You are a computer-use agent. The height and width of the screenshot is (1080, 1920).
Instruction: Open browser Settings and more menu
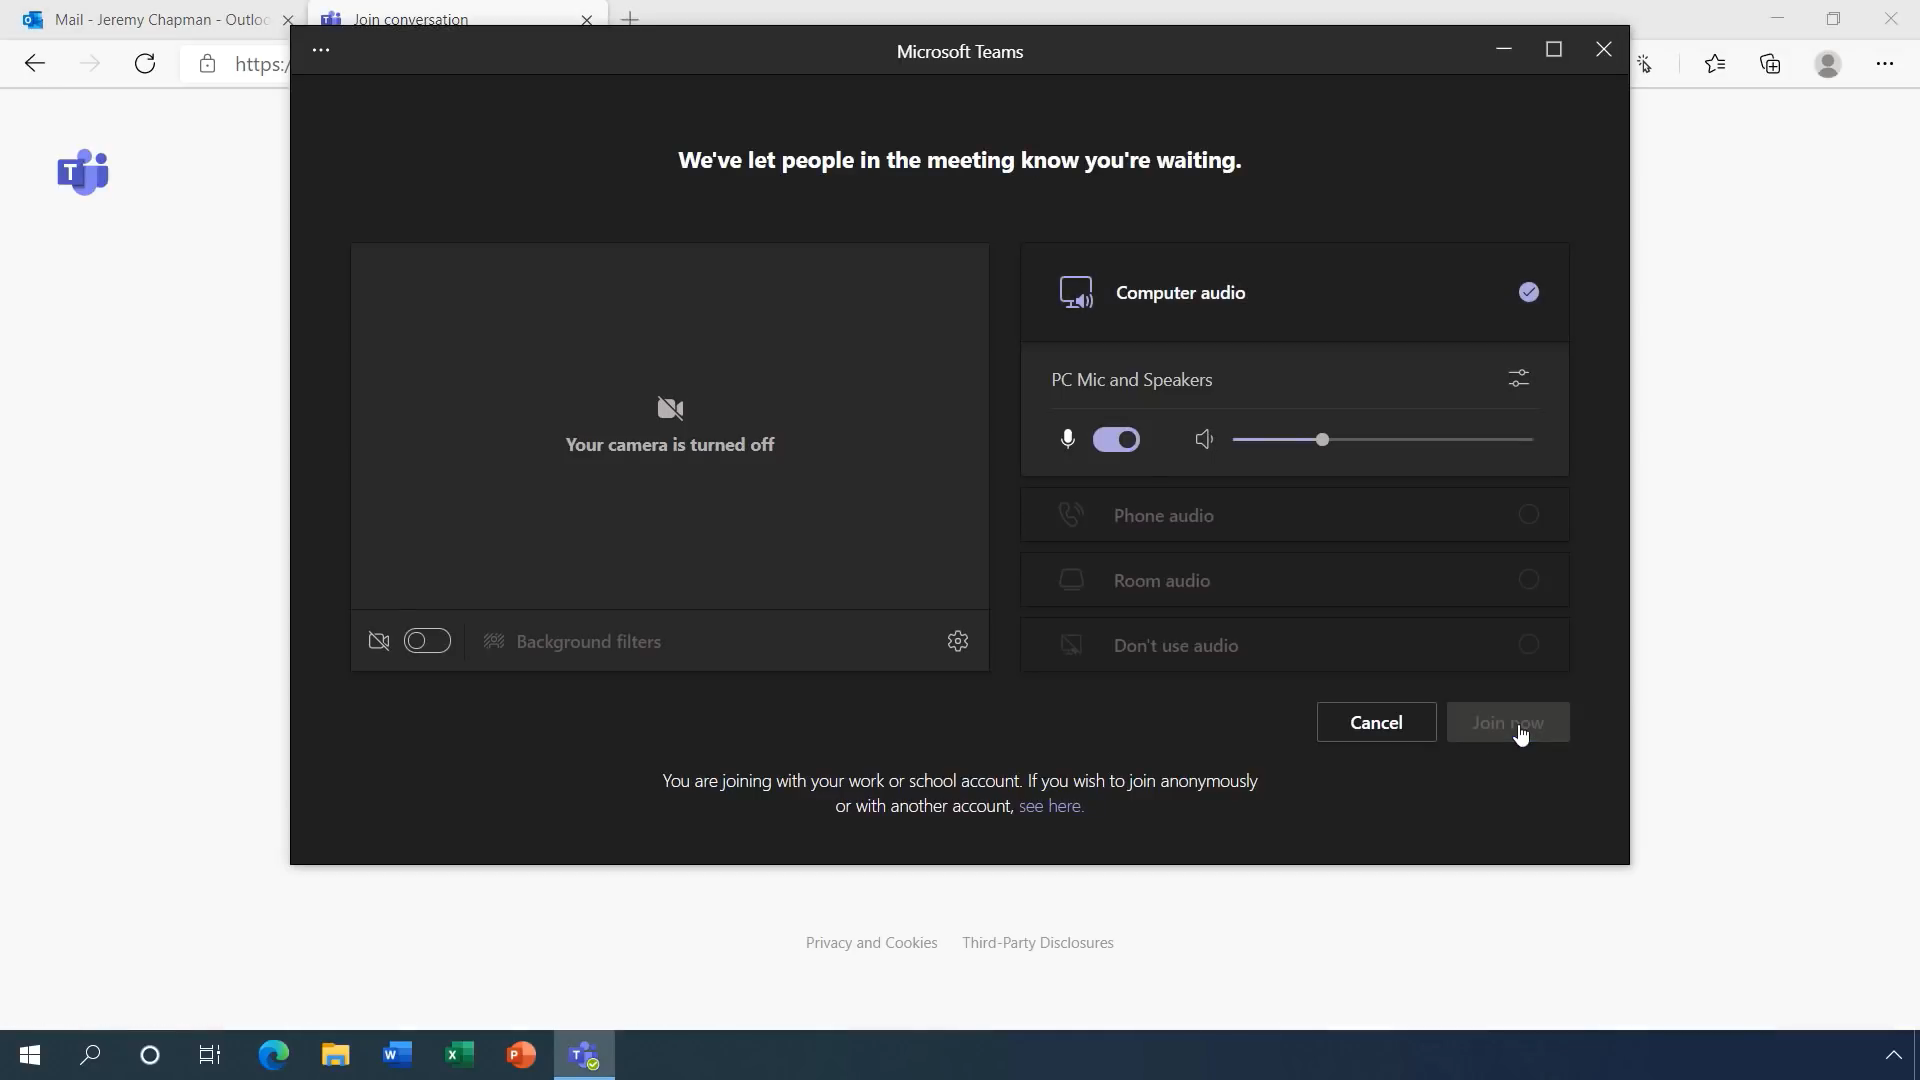point(1885,64)
